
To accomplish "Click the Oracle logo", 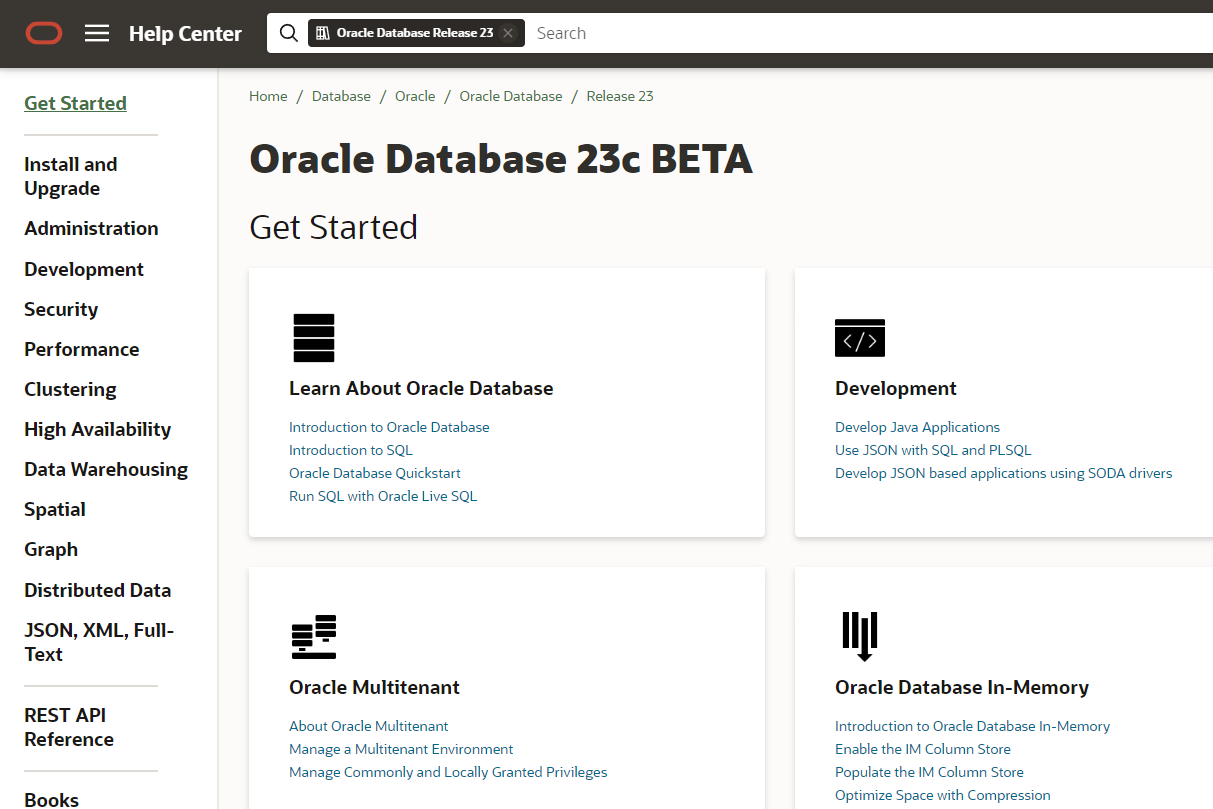I will 44,33.
